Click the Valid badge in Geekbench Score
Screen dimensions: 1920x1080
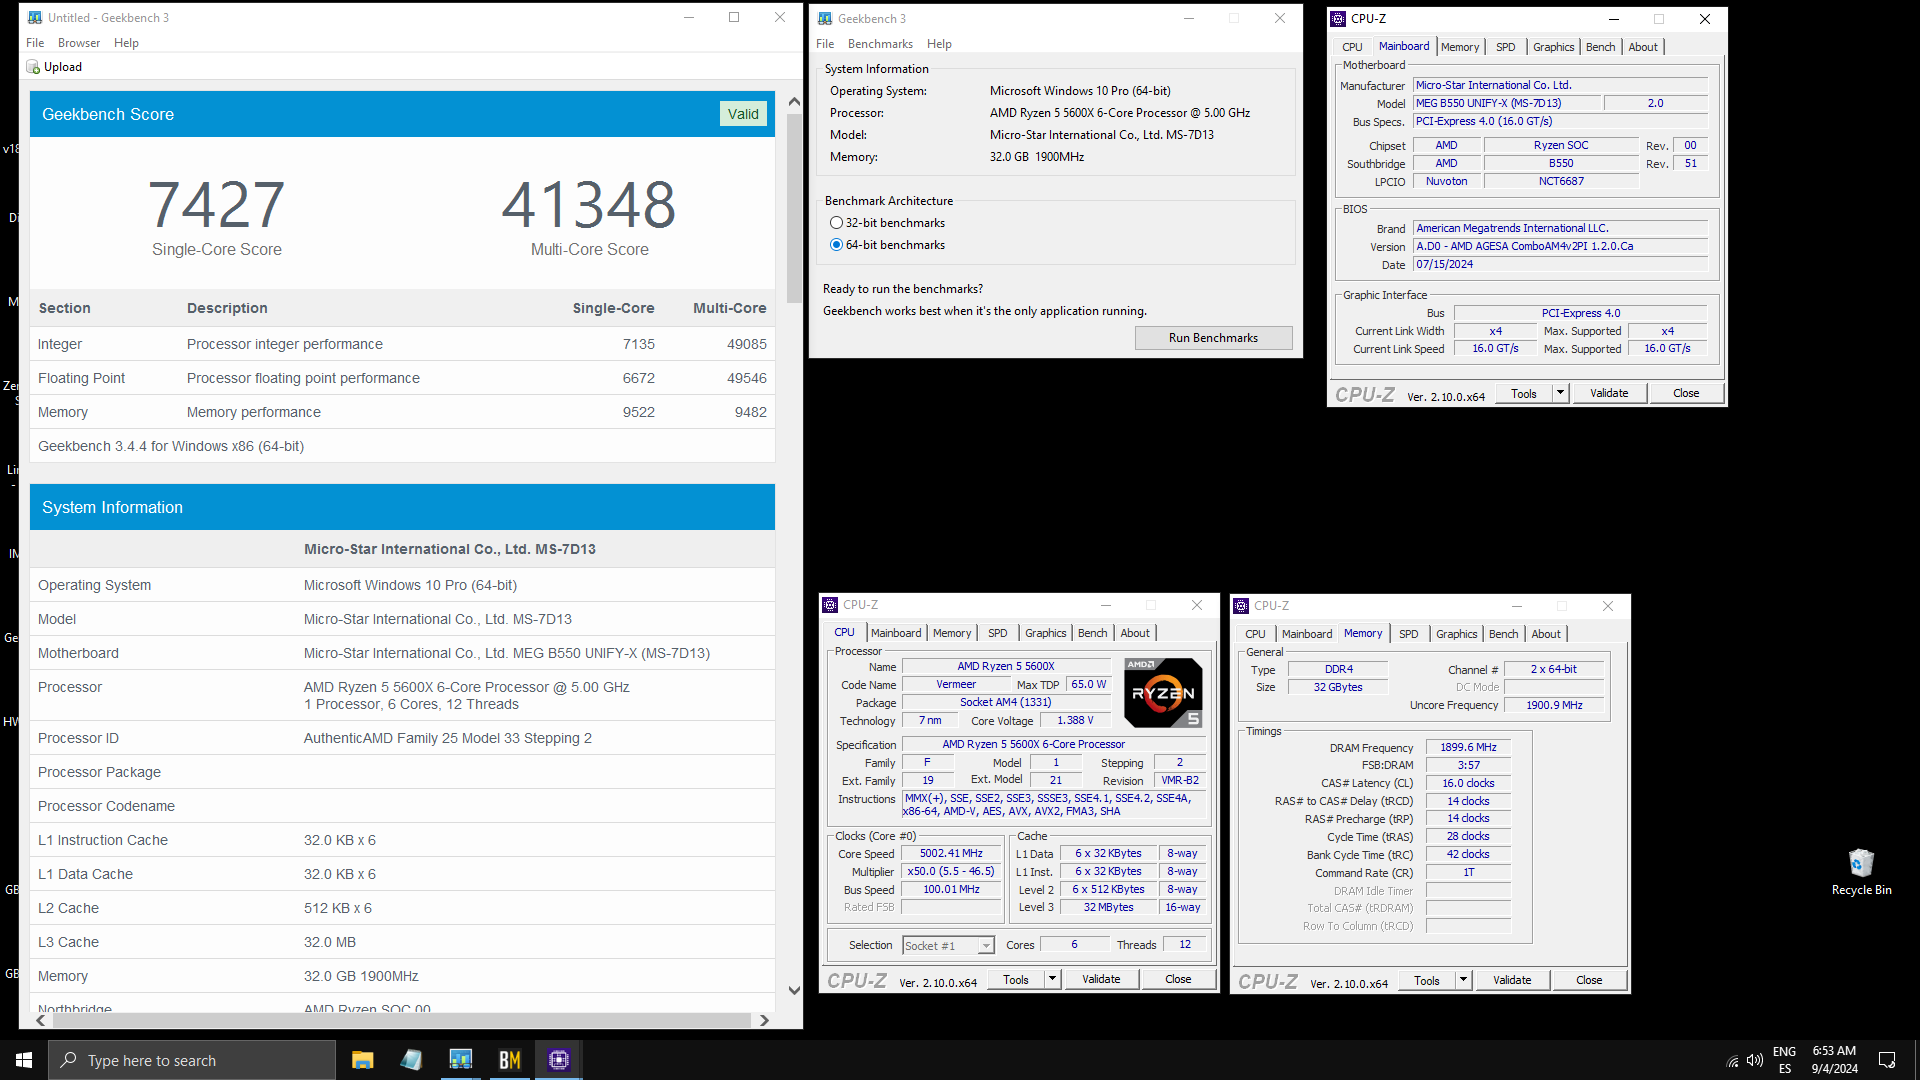pyautogui.click(x=743, y=114)
